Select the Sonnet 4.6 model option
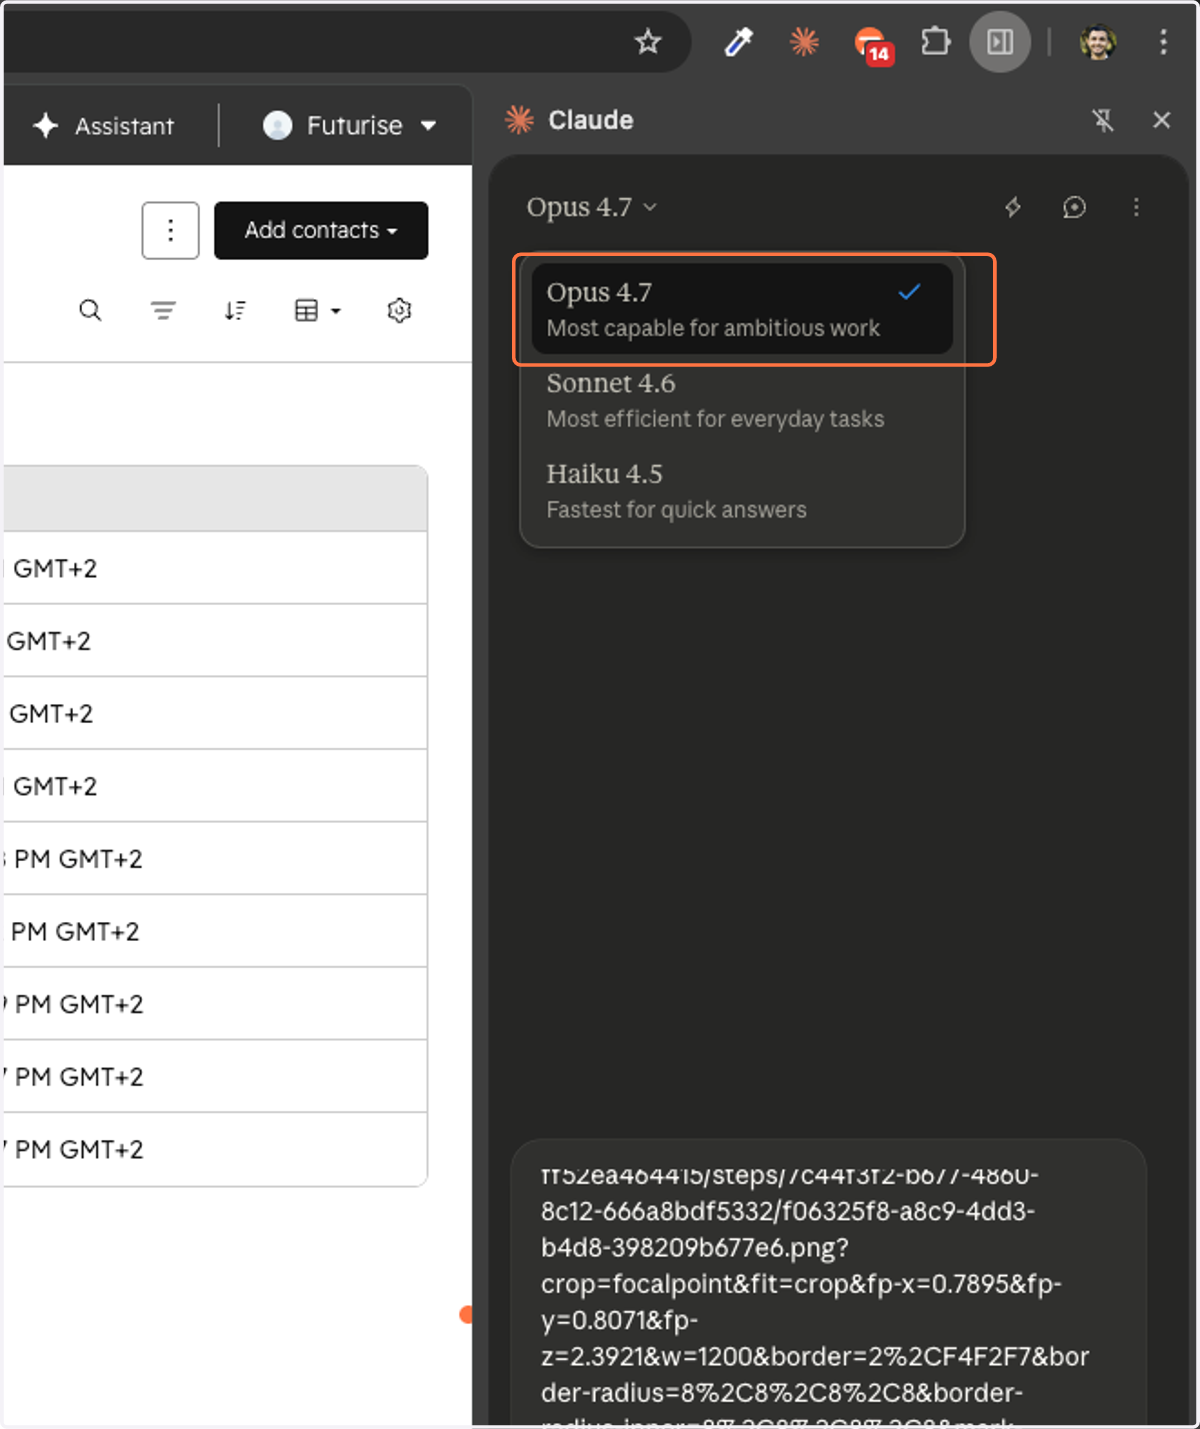The height and width of the screenshot is (1429, 1200). coord(742,400)
